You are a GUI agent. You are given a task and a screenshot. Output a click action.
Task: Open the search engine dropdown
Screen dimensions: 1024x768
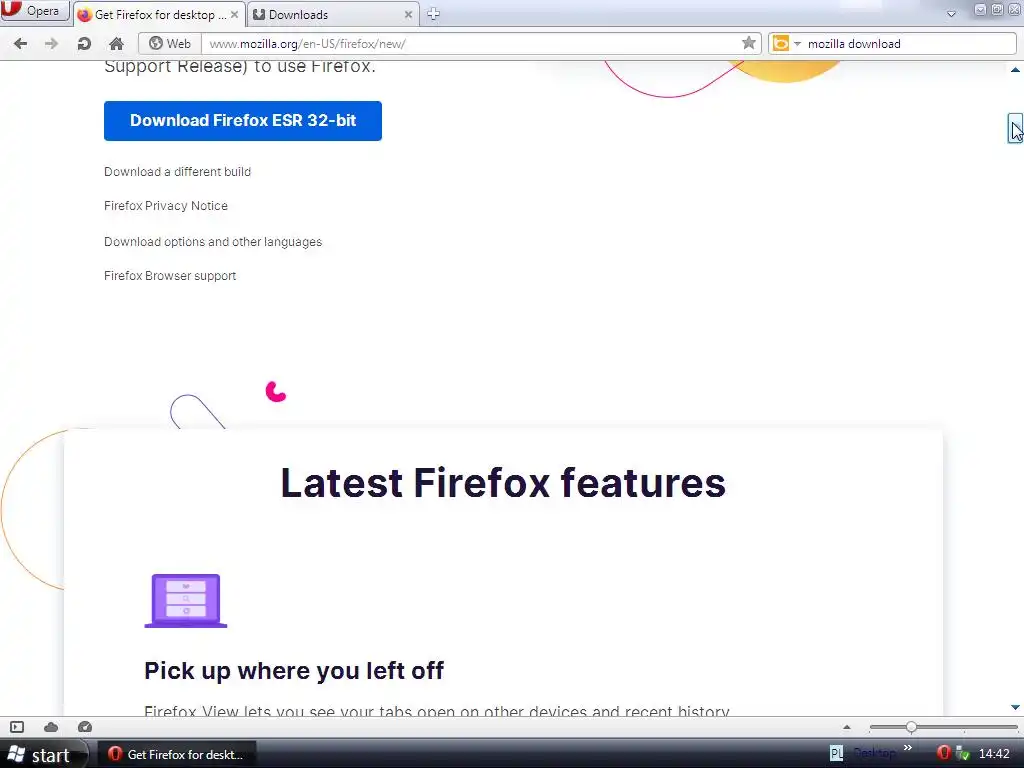(797, 44)
